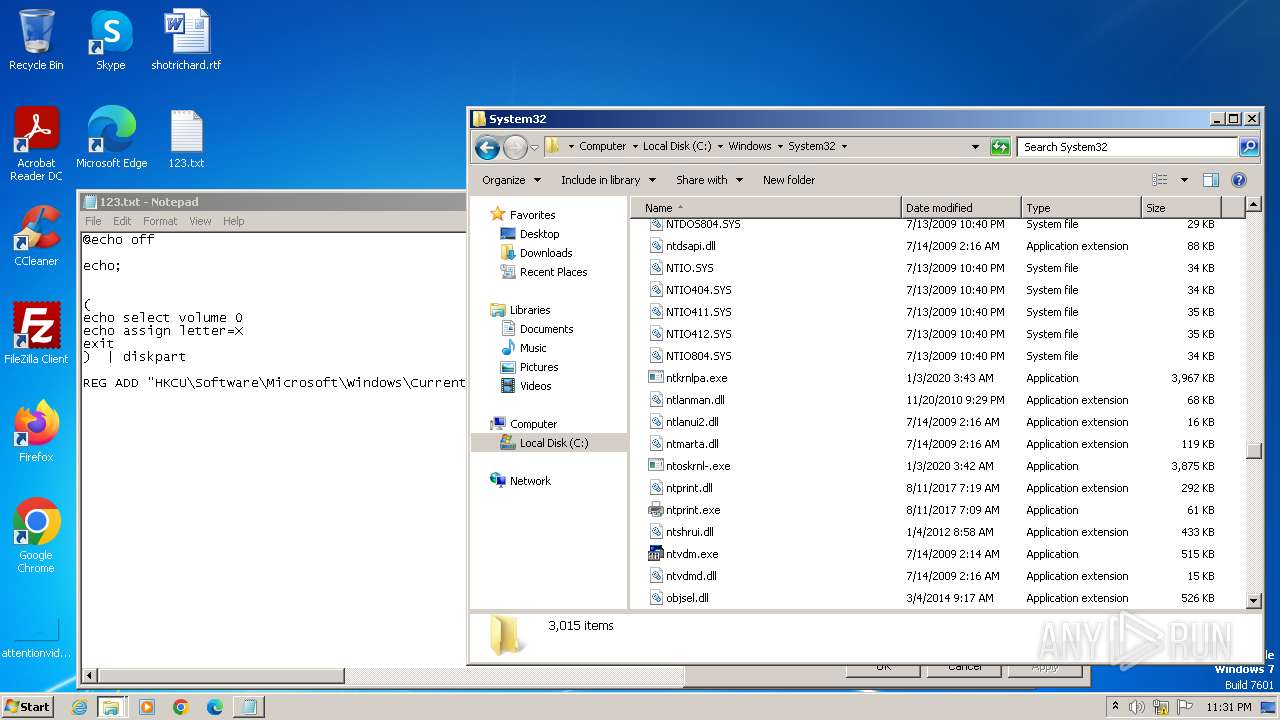Launch Internet Explorer from the taskbar
The image size is (1280, 720).
click(80, 707)
